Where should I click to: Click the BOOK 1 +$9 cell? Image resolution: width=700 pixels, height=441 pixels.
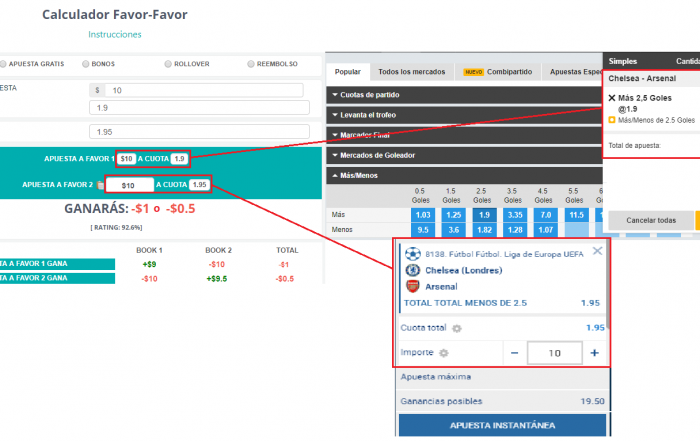point(149,264)
